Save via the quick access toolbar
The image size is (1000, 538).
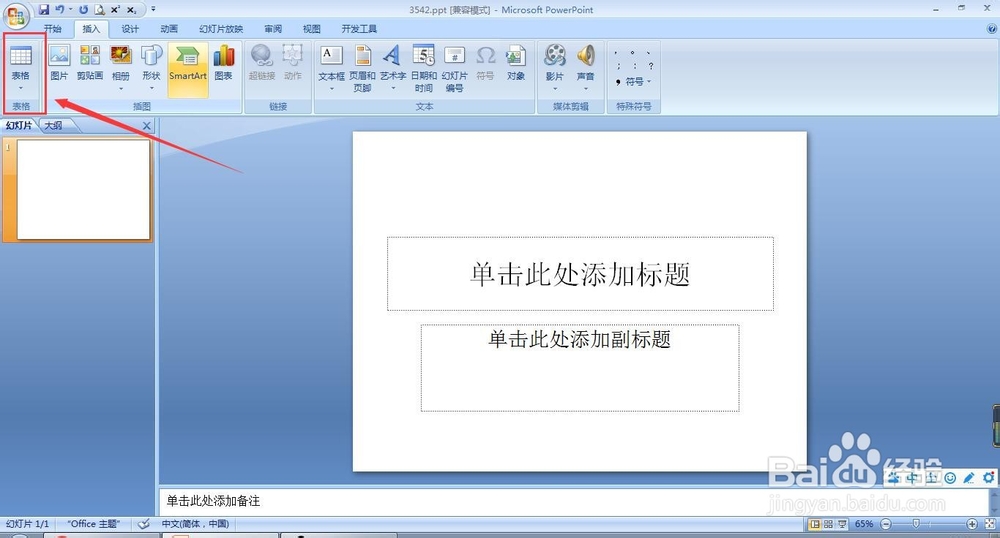44,10
